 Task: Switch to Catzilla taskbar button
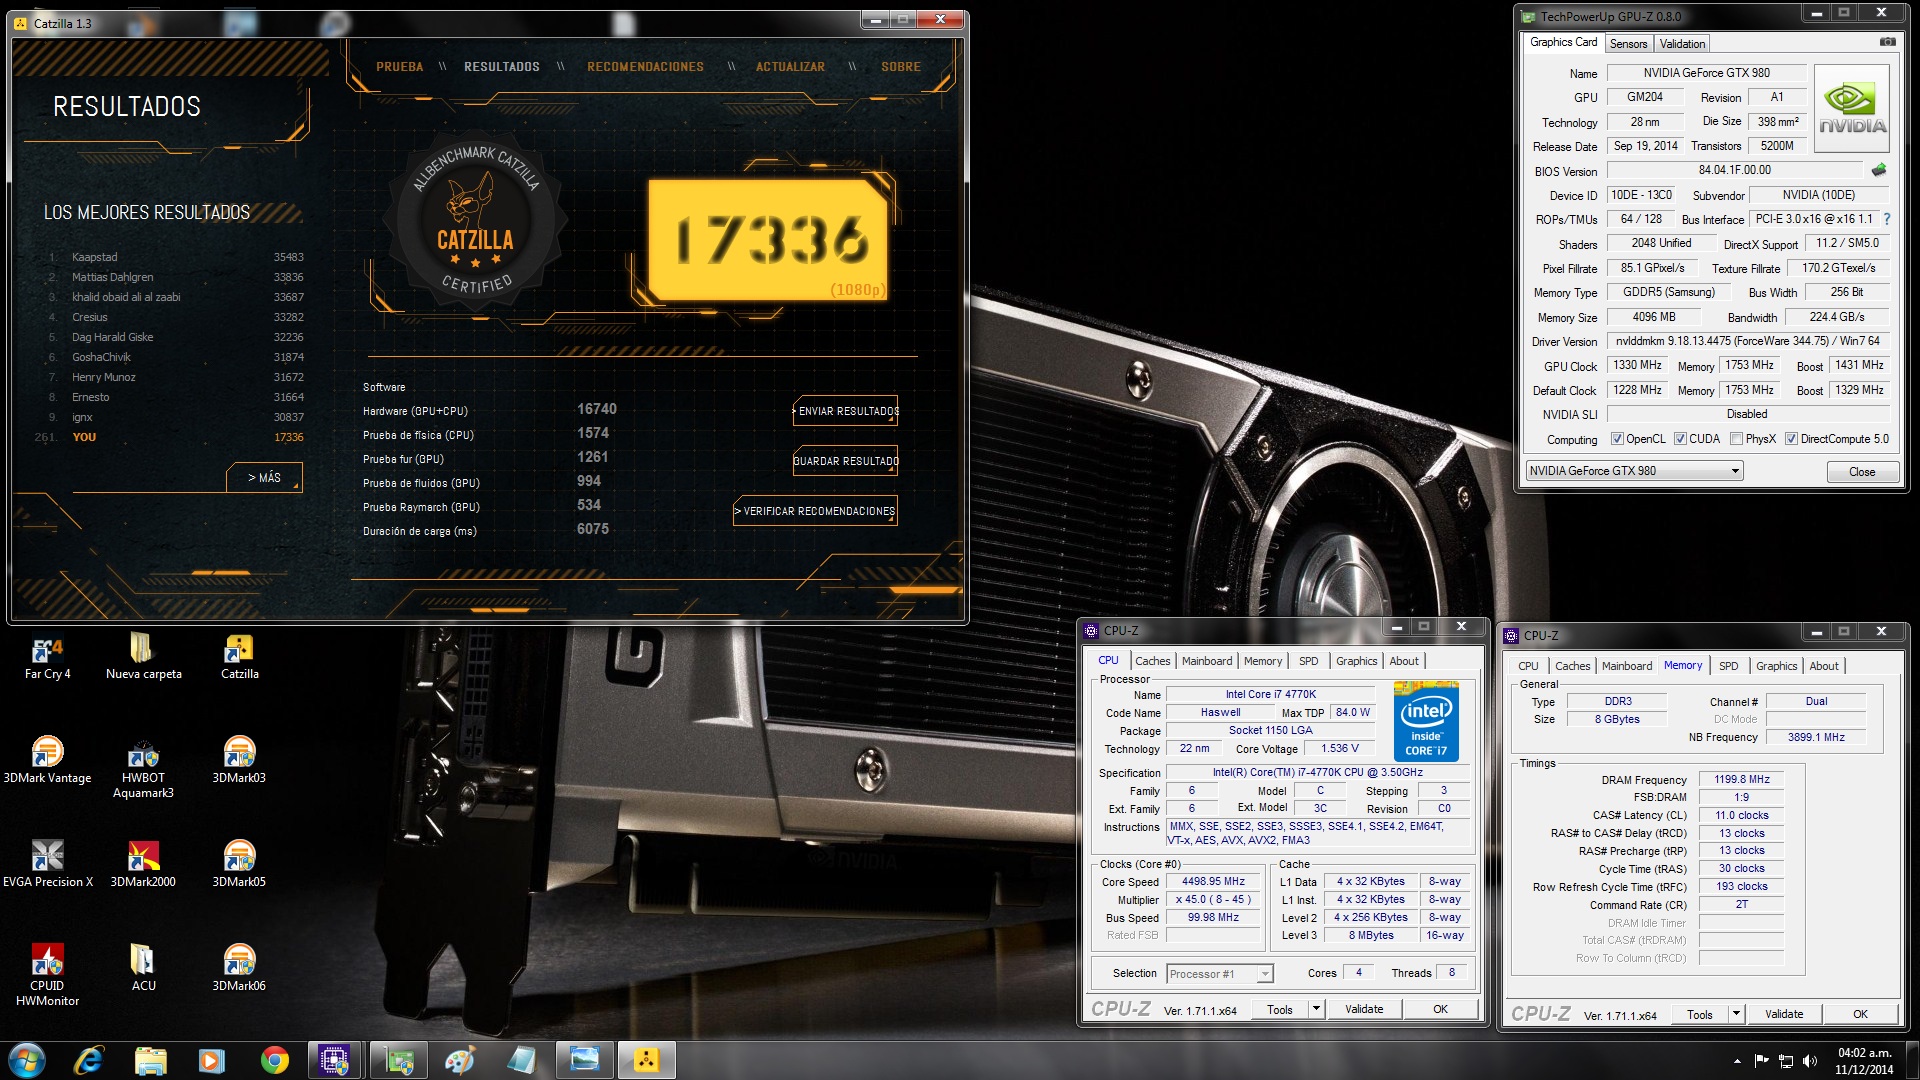pos(646,1060)
